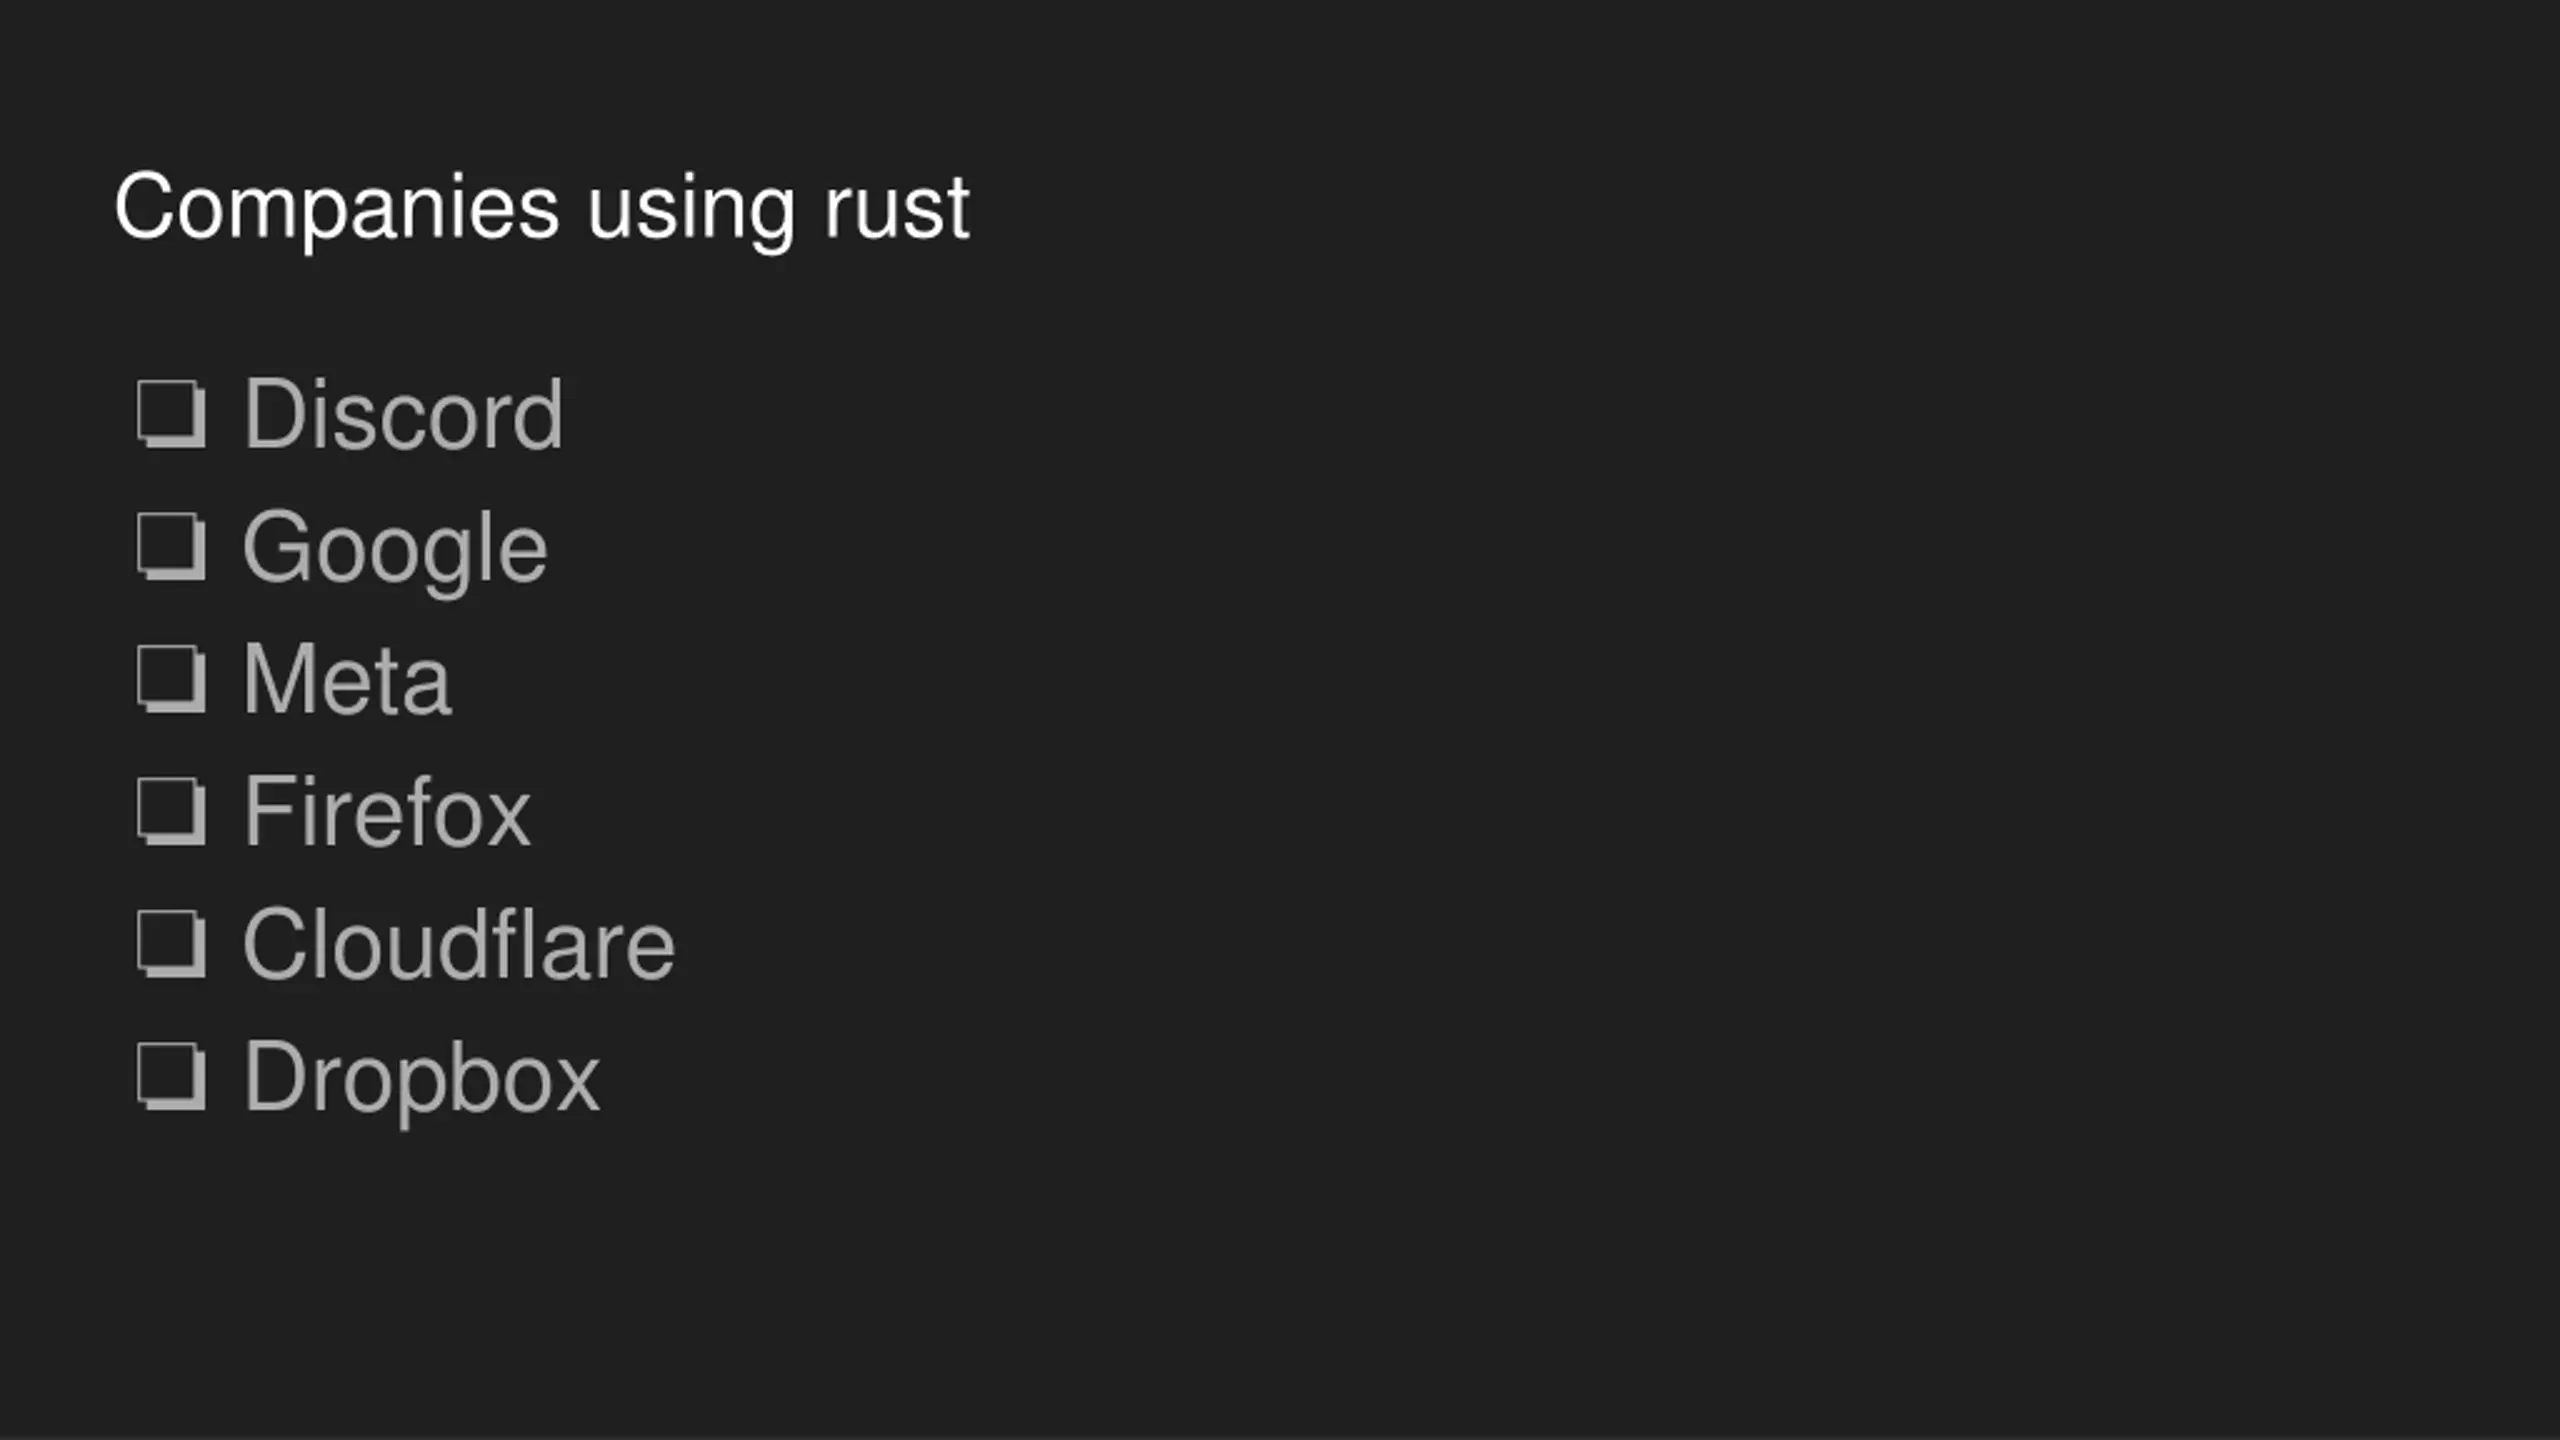This screenshot has height=1440, width=2560.
Task: Place cursor on 'using' in the heading
Action: 691,210
